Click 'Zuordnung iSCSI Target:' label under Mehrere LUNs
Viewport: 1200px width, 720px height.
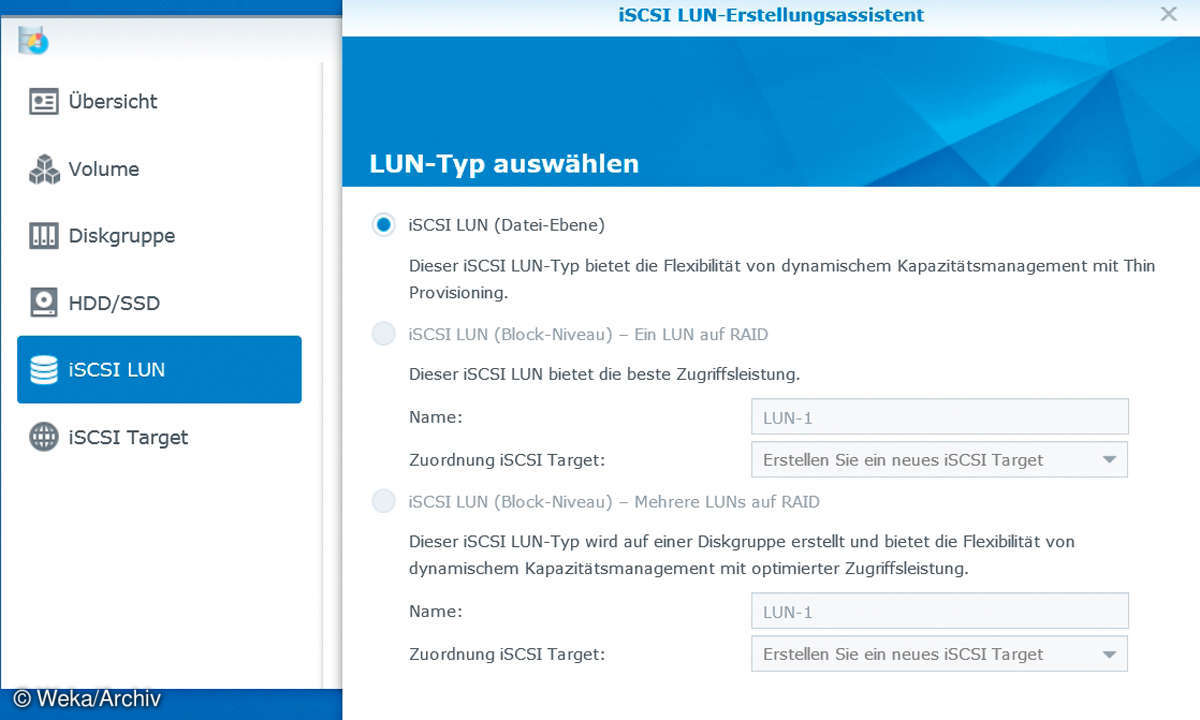(x=508, y=654)
